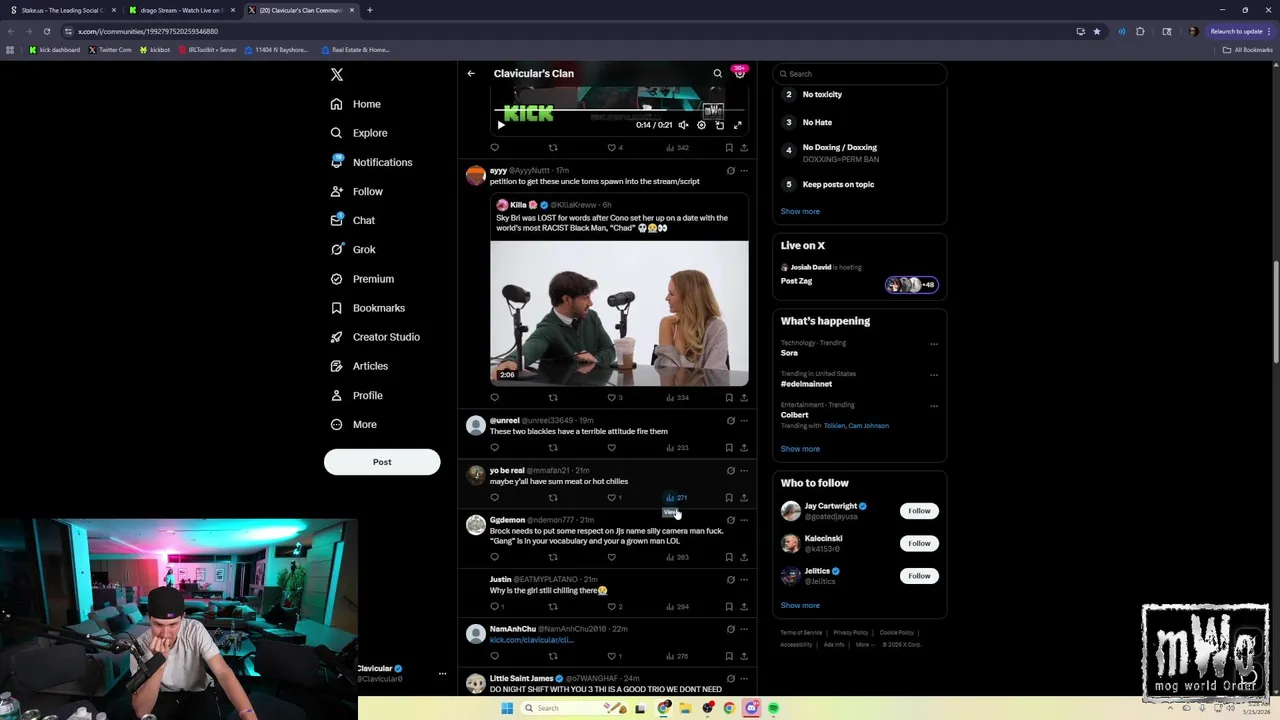Image resolution: width=1280 pixels, height=720 pixels.
Task: Expand Kick video to fullscreen
Action: tap(737, 125)
